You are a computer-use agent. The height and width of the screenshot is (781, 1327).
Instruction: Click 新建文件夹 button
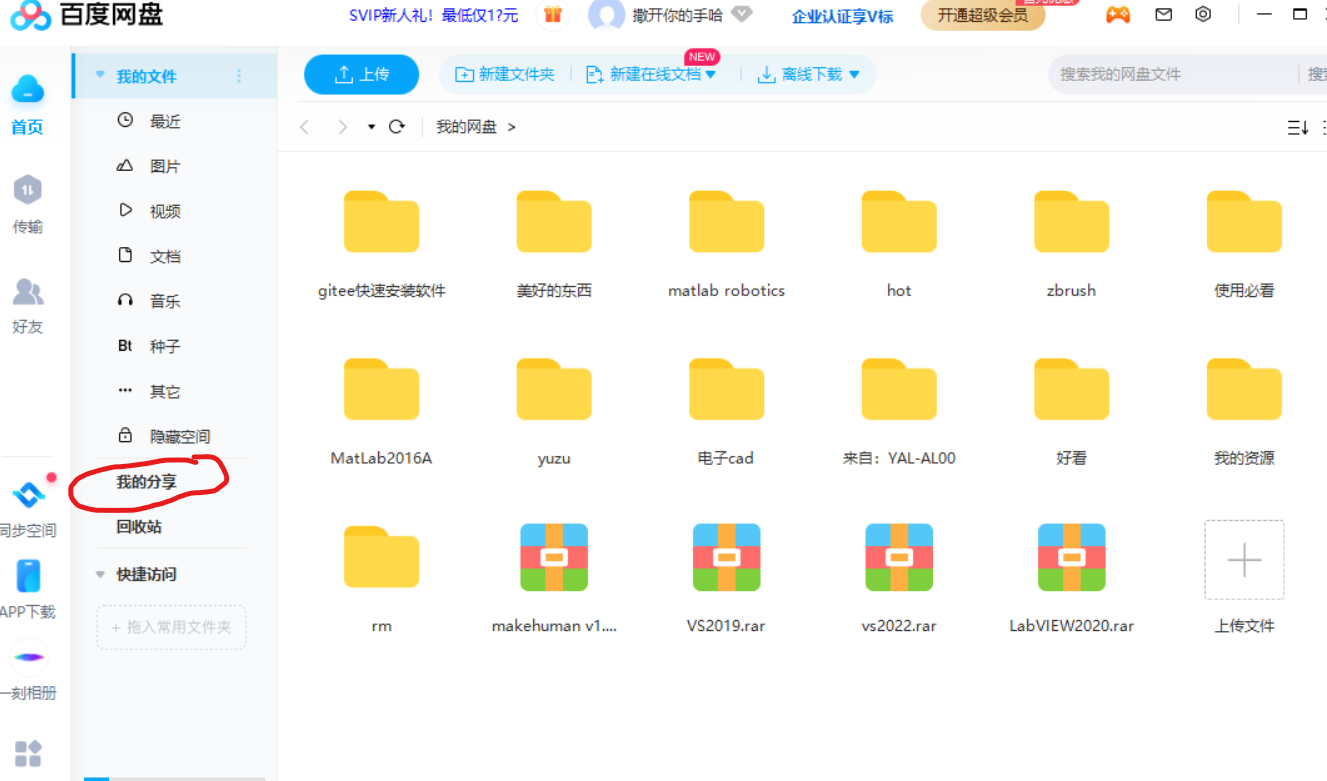pyautogui.click(x=505, y=75)
